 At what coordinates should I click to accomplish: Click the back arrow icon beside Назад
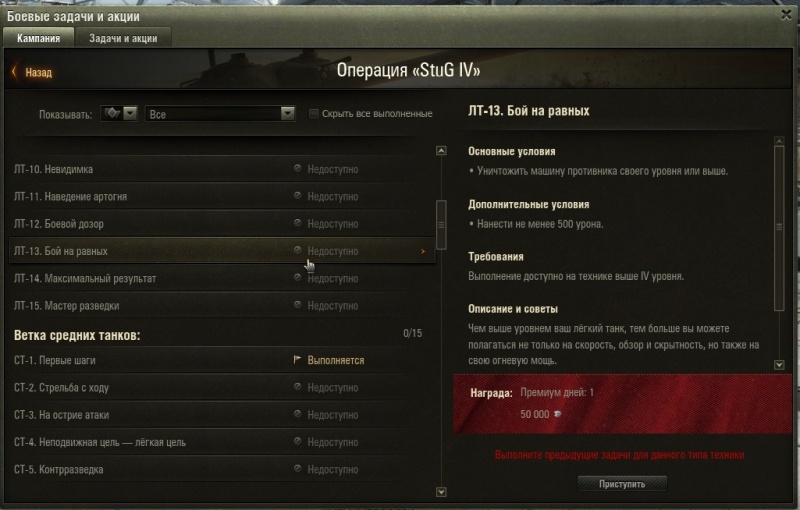tap(14, 72)
